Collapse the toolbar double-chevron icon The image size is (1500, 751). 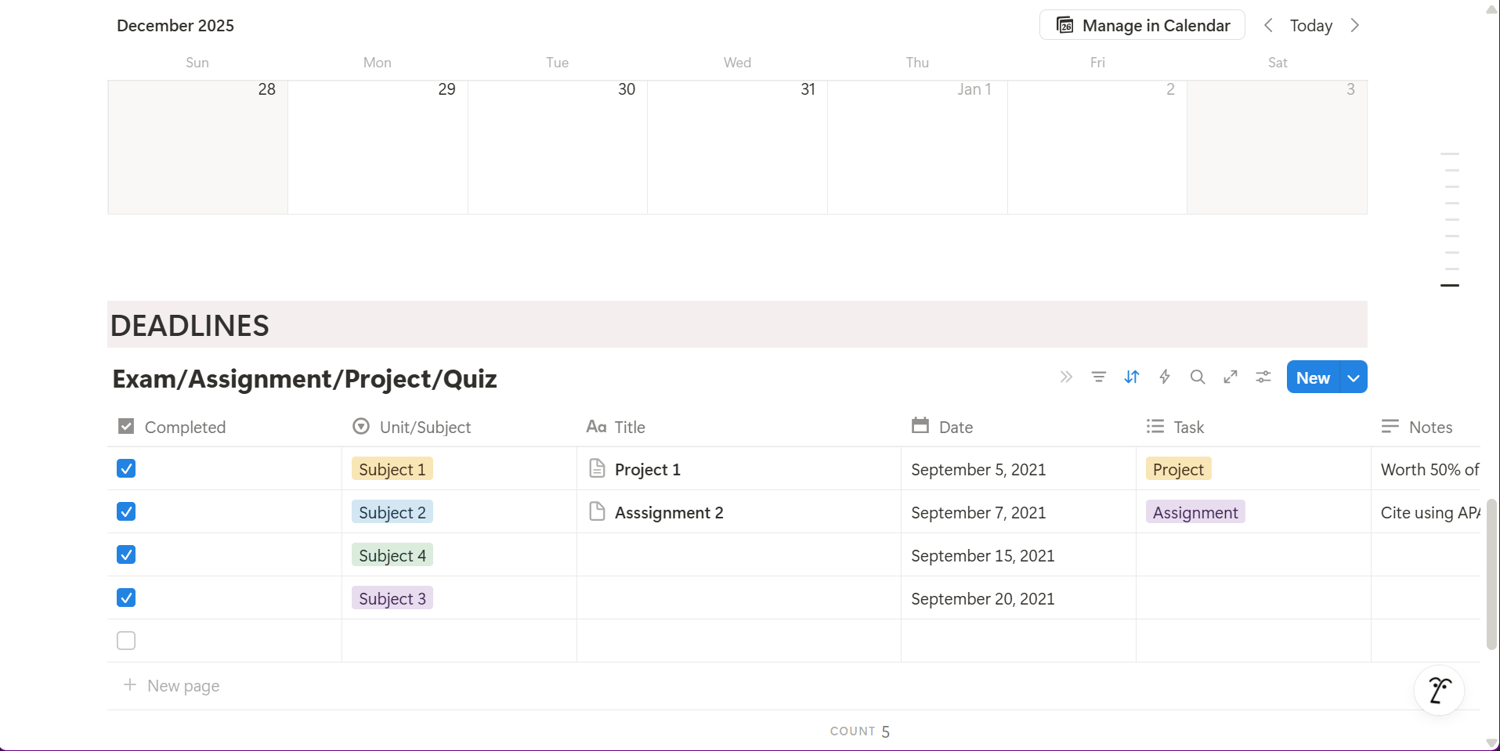tap(1066, 377)
